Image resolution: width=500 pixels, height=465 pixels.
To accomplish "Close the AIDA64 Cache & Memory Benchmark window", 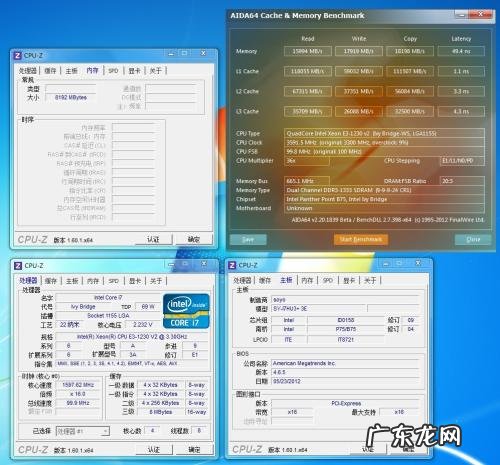I will coord(481,14).
